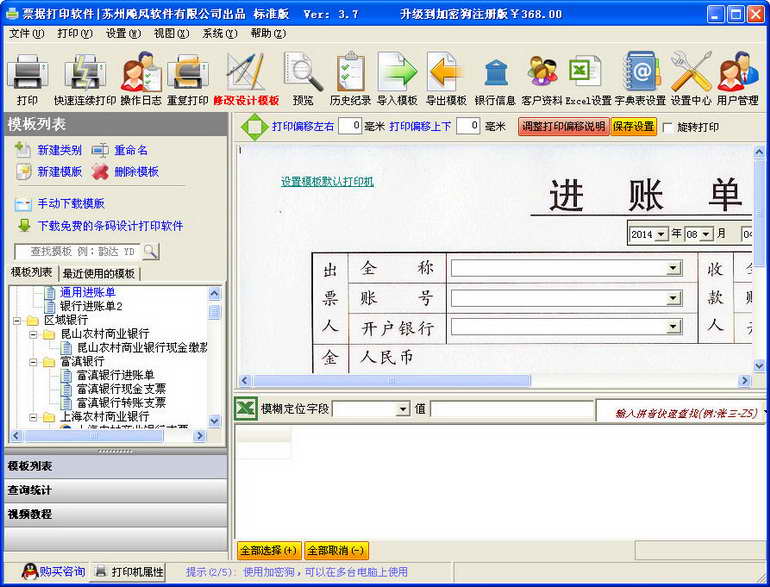The width and height of the screenshot is (770, 587).
Task: Click the 全部选择(+) button
Action: (x=269, y=551)
